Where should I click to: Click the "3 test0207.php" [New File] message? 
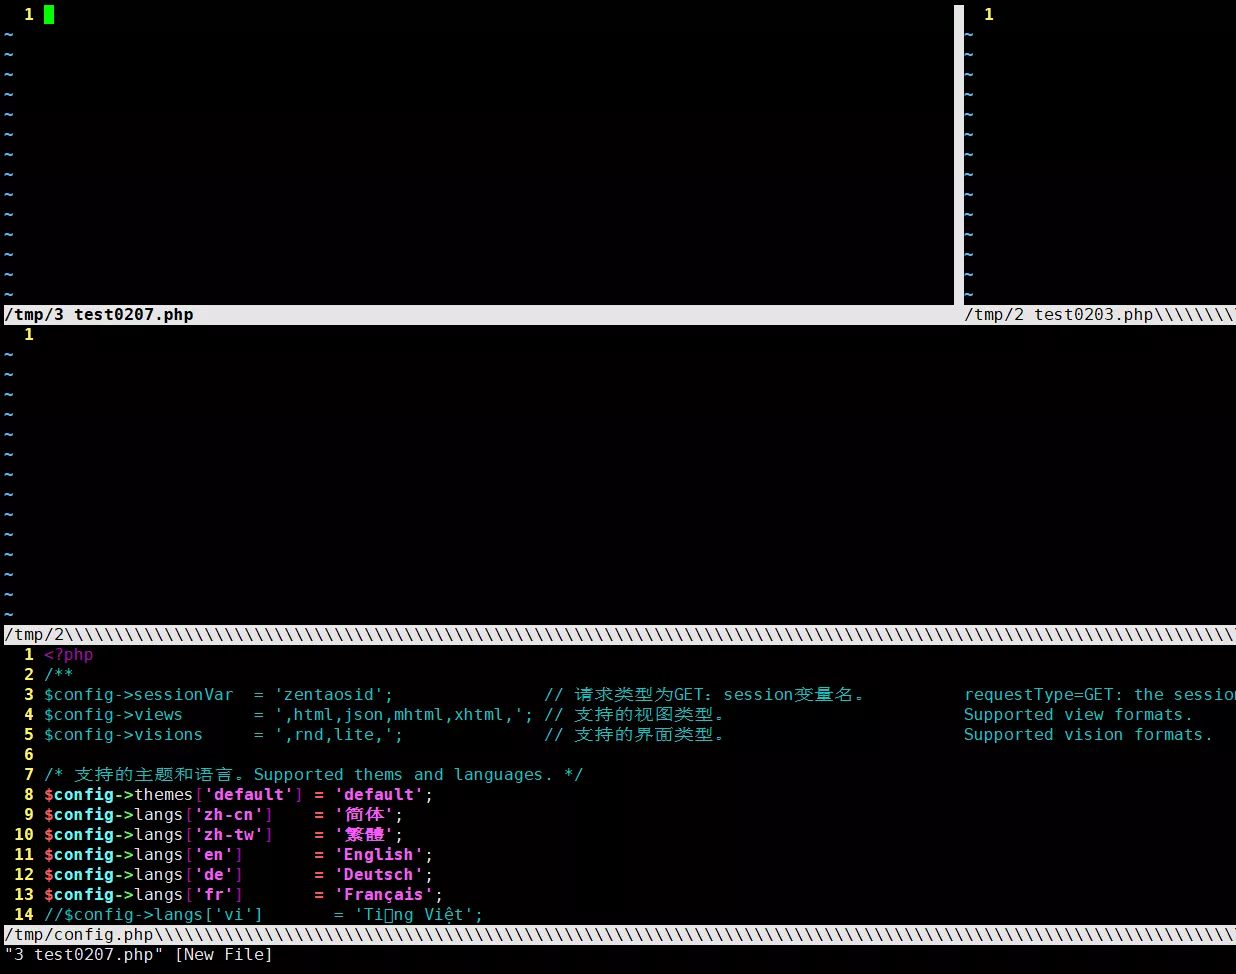pyautogui.click(x=139, y=955)
